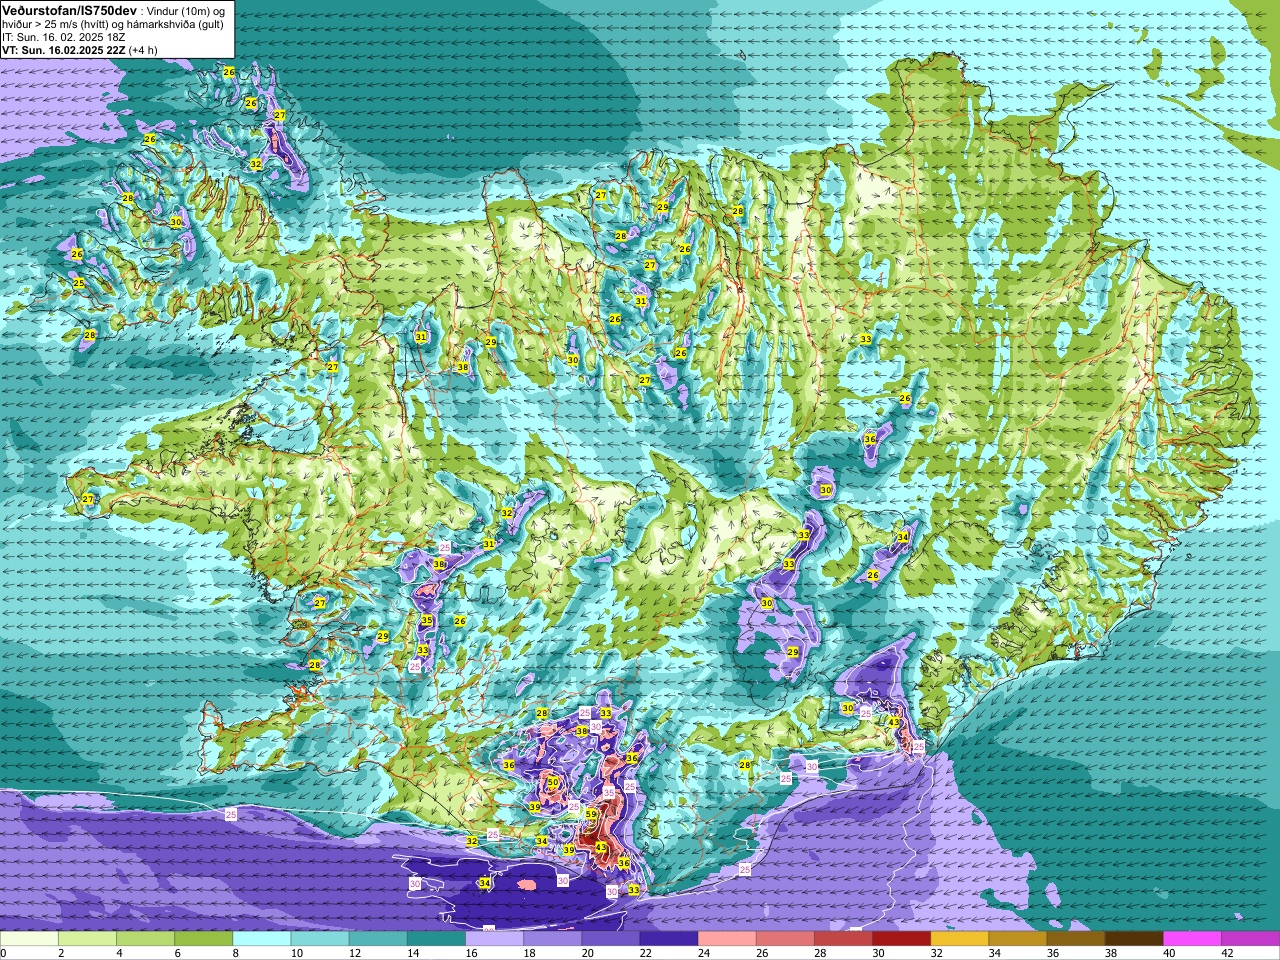Pick the ochre 34–36 legend swatch
Viewport: 1280px width, 960px height.
tap(1018, 939)
